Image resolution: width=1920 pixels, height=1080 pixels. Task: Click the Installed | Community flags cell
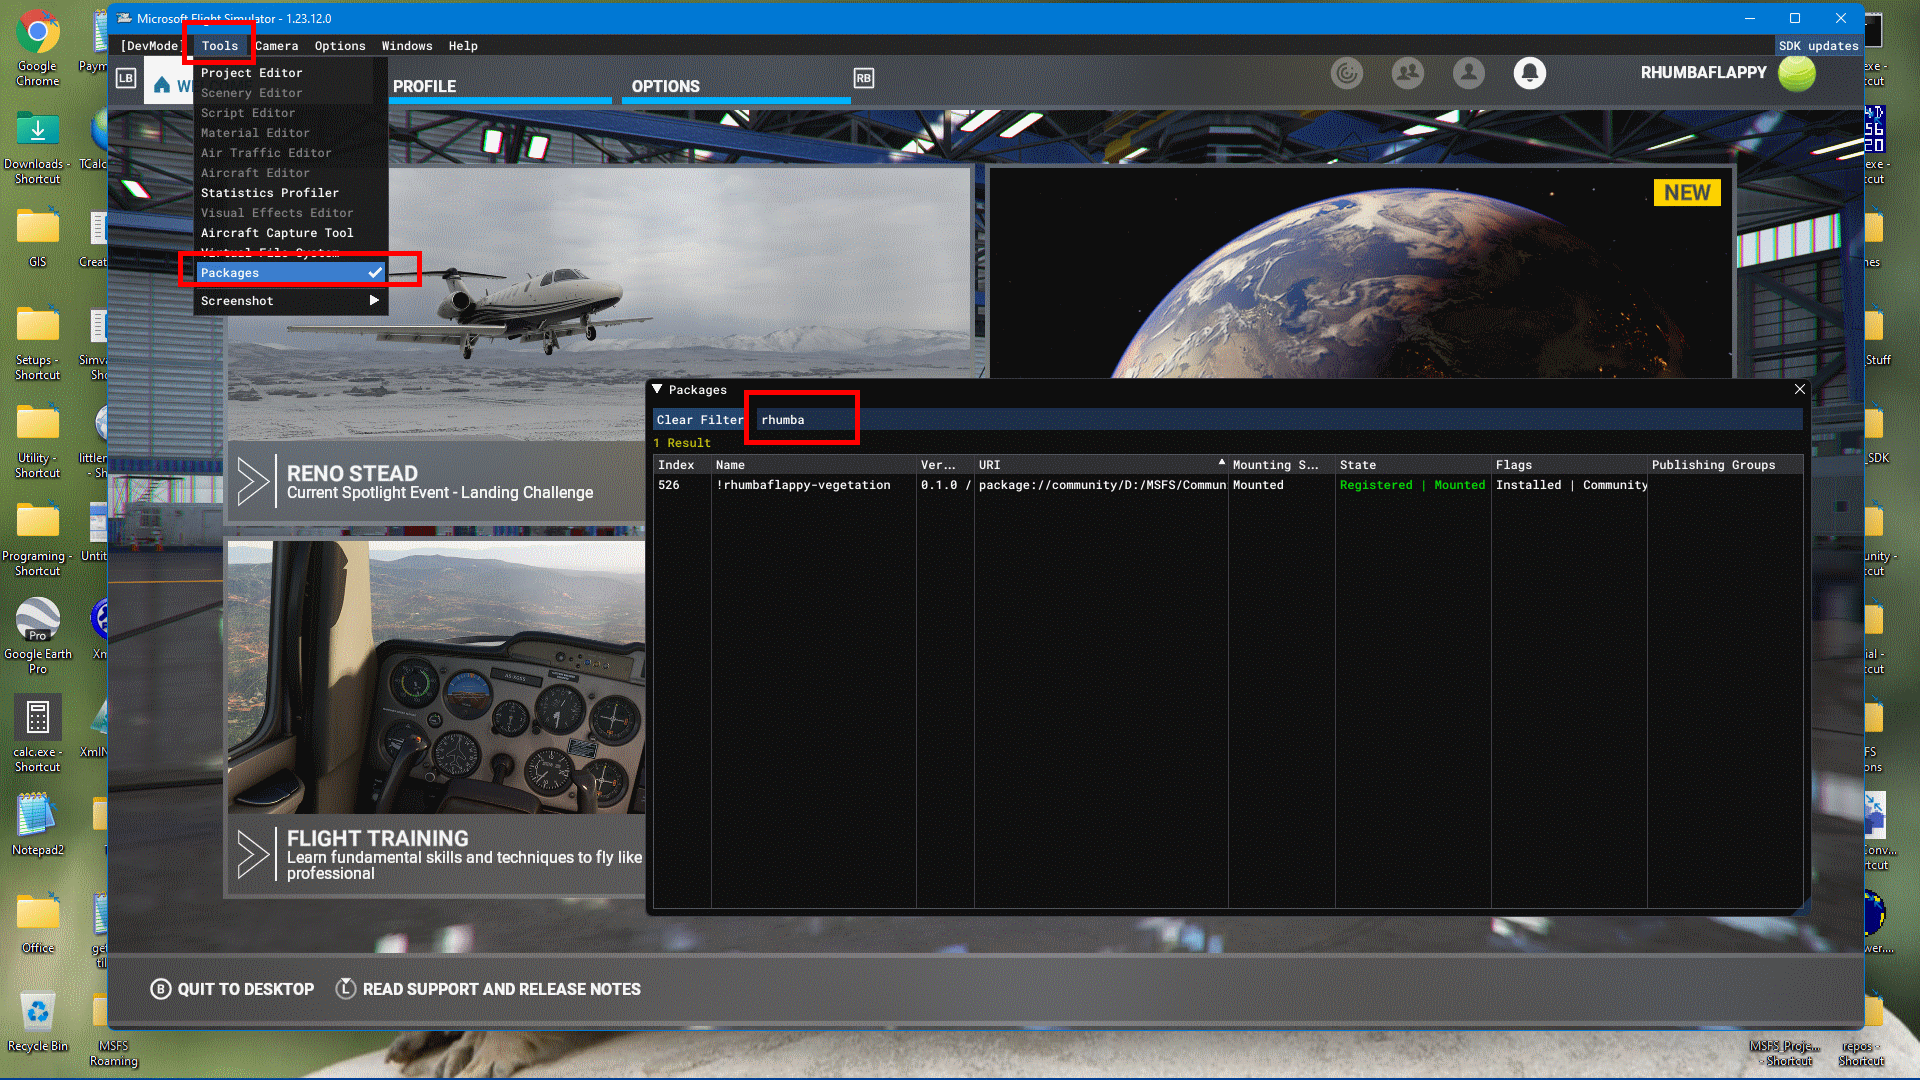tap(1571, 485)
